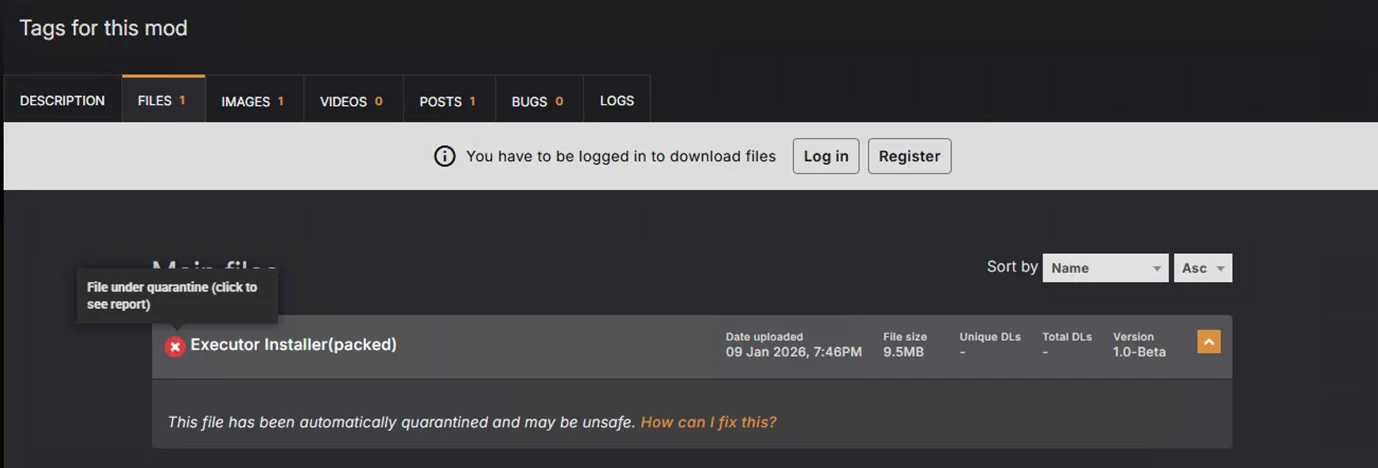This screenshot has height=468, width=1378.
Task: Click the Register button
Action: 909,156
